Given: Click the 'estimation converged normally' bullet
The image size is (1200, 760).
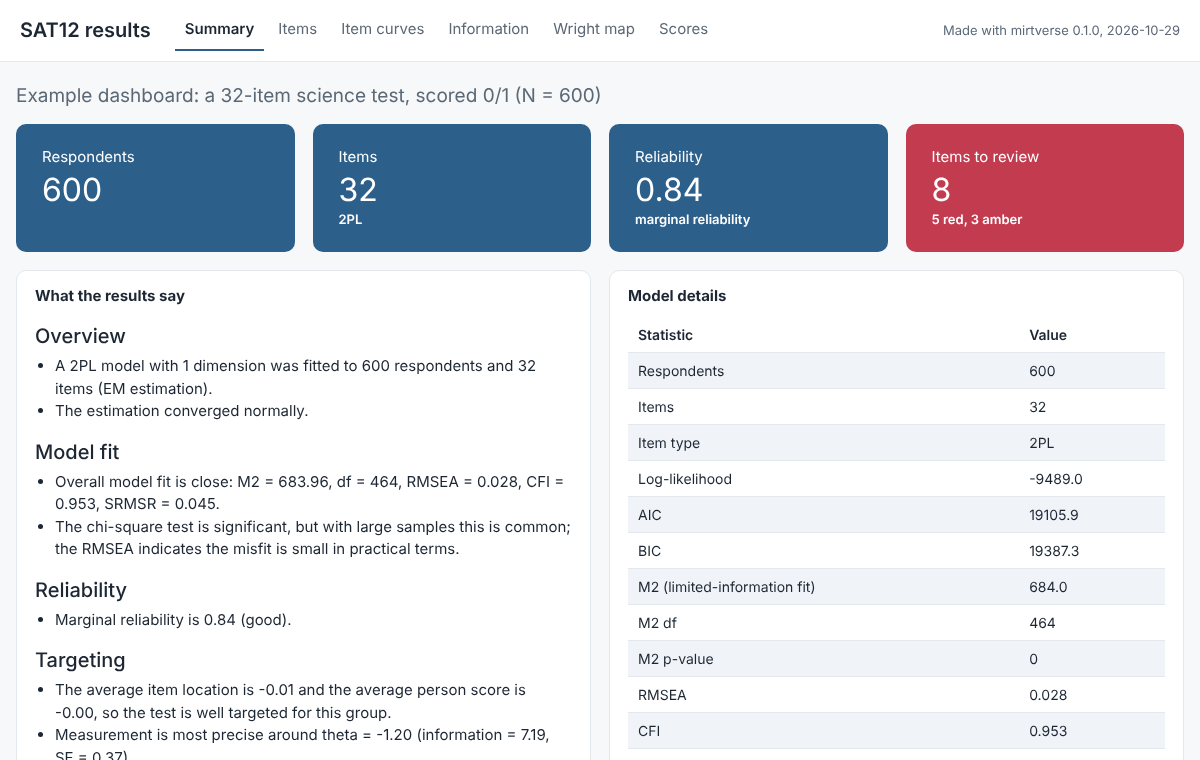Looking at the screenshot, I should 182,410.
